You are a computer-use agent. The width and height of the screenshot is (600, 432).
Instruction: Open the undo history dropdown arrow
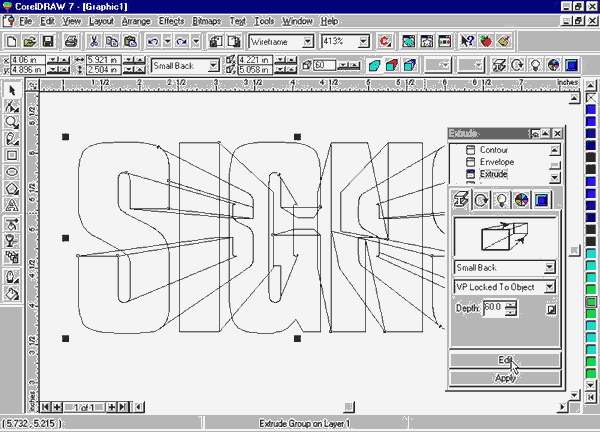pos(167,41)
